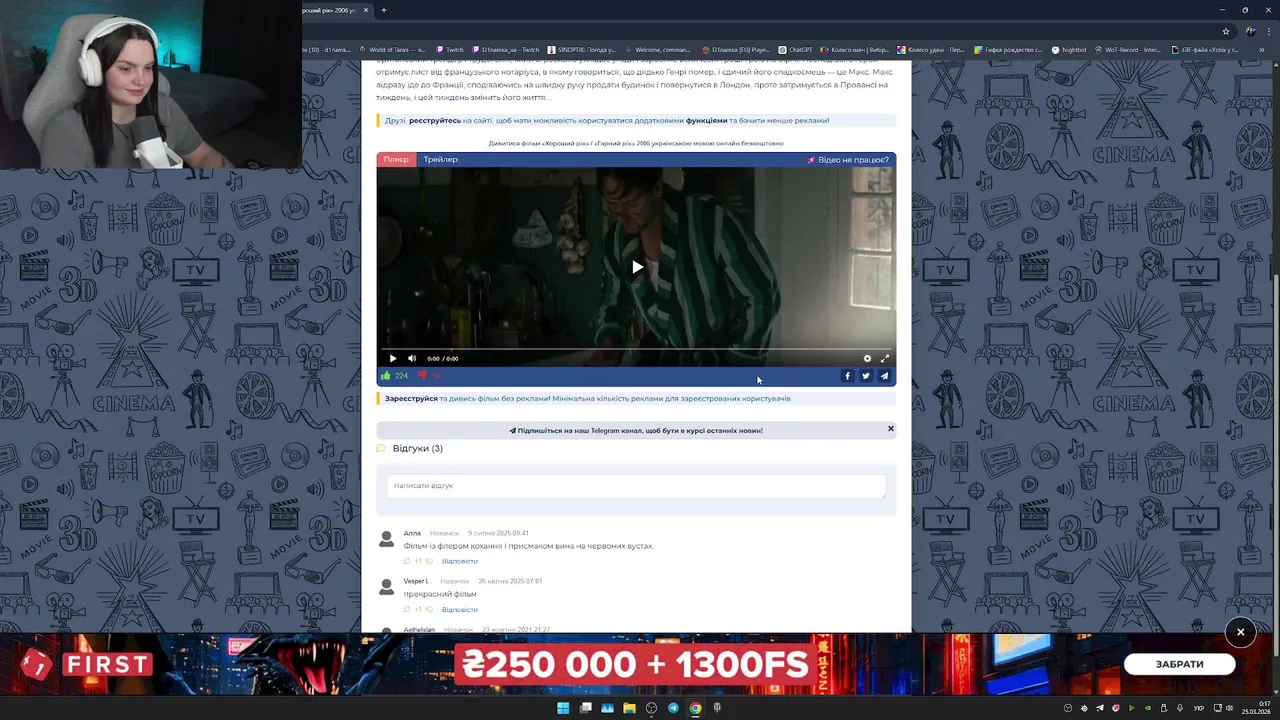
Task: Upvote Vesper I.'s comment
Action: 408,609
